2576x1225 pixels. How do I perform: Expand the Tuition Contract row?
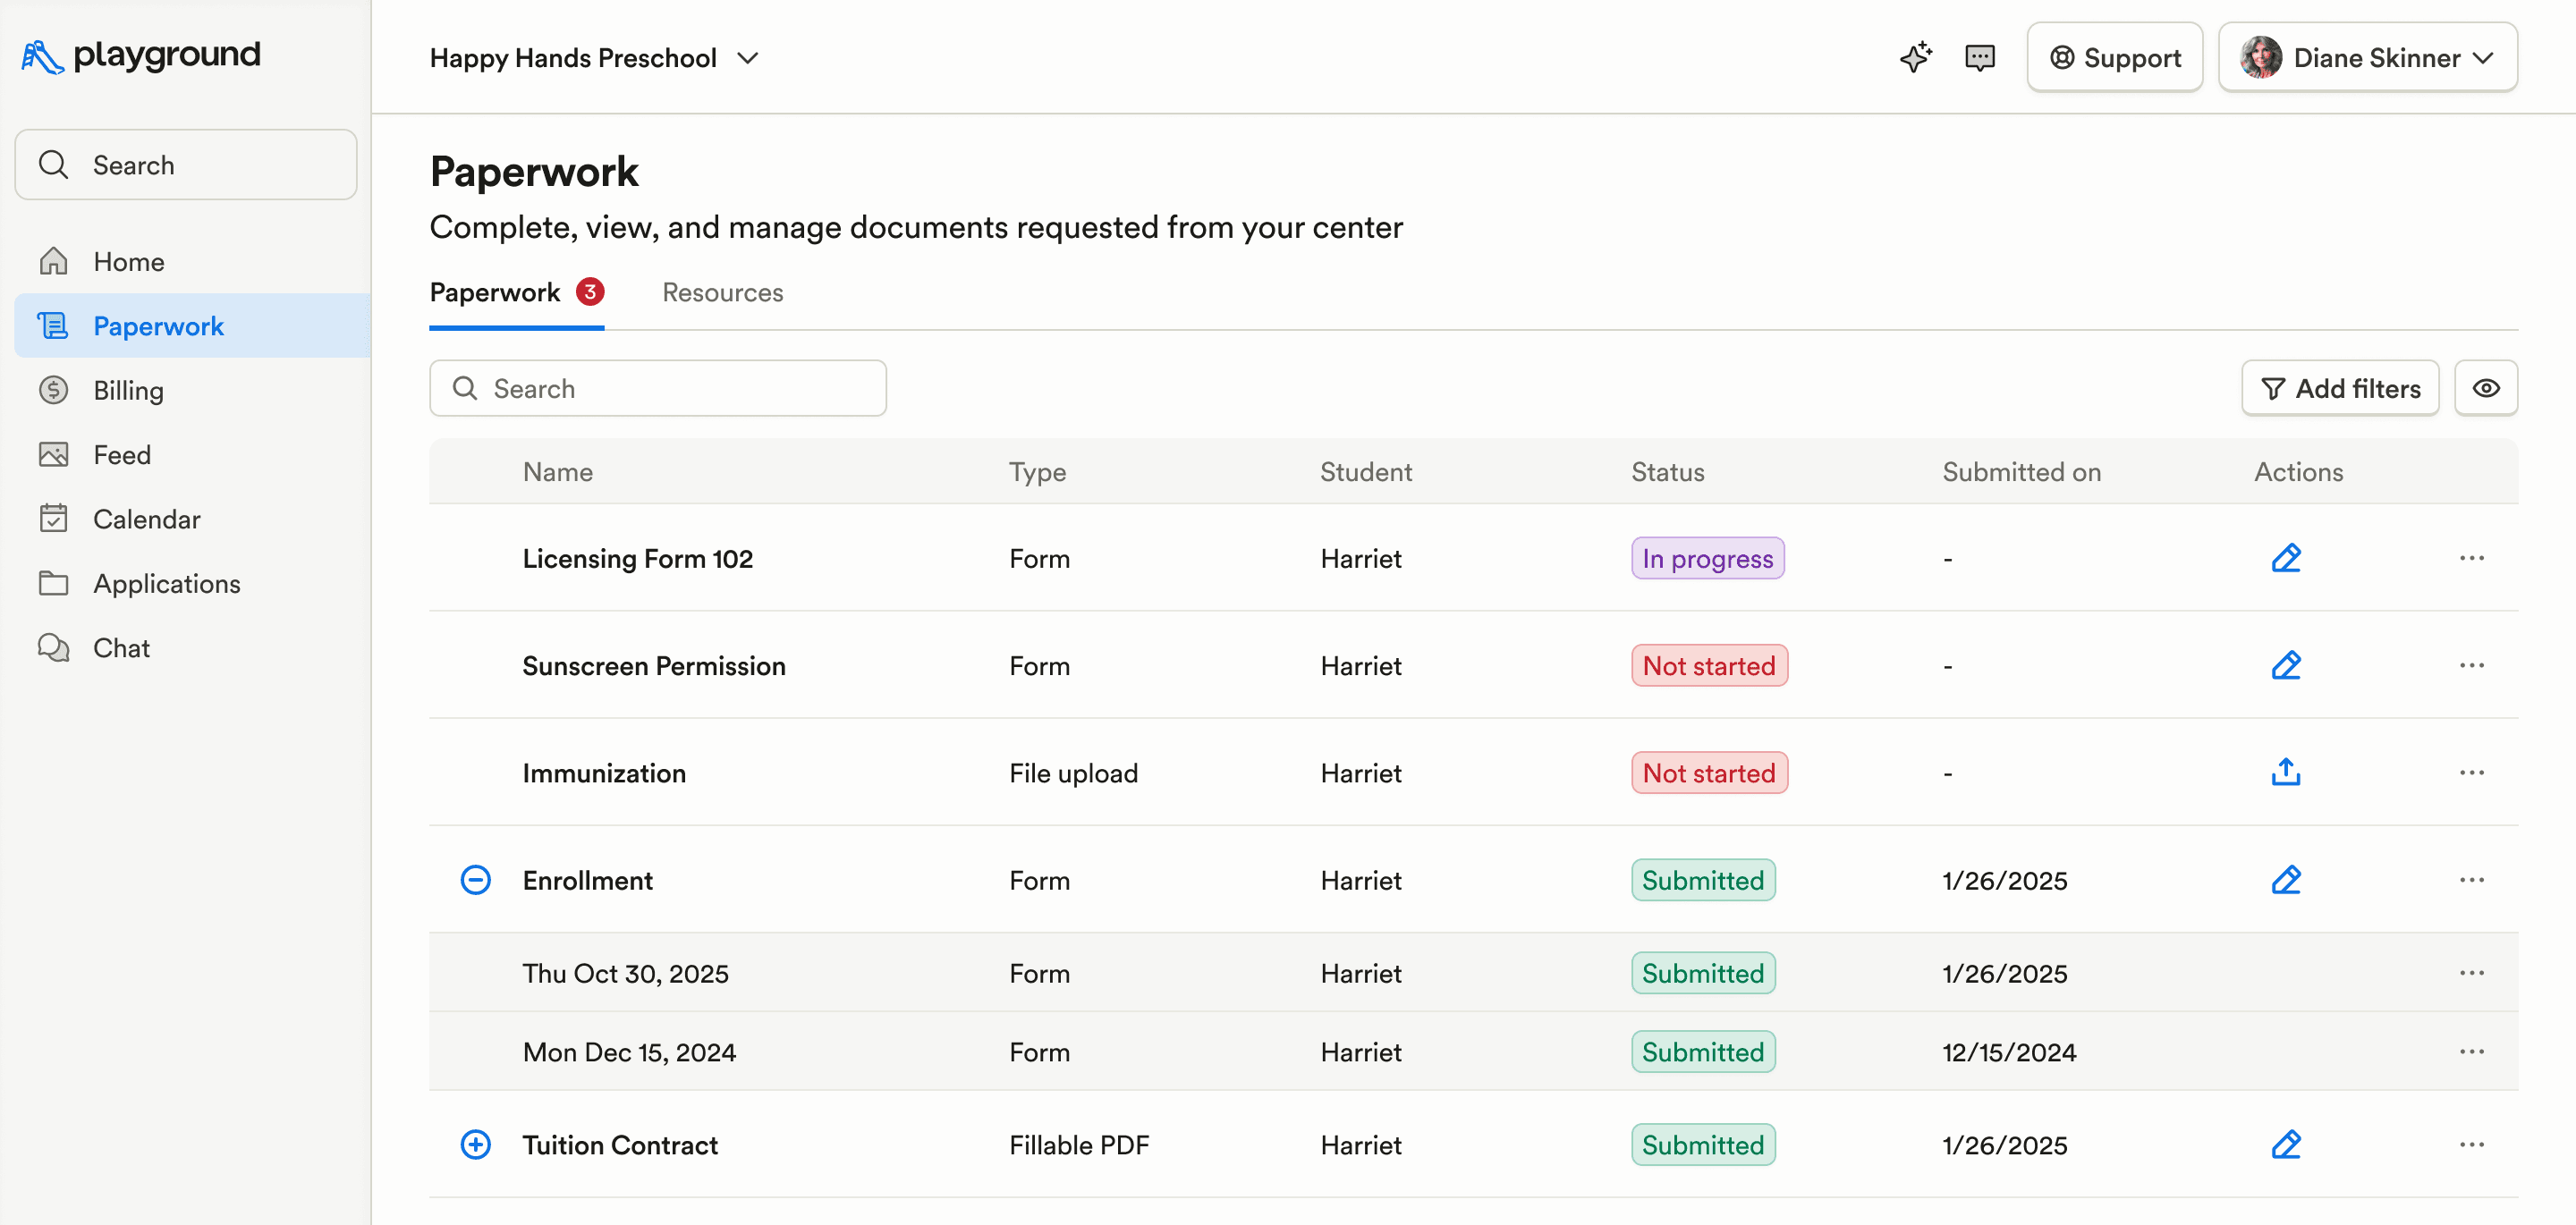[475, 1144]
